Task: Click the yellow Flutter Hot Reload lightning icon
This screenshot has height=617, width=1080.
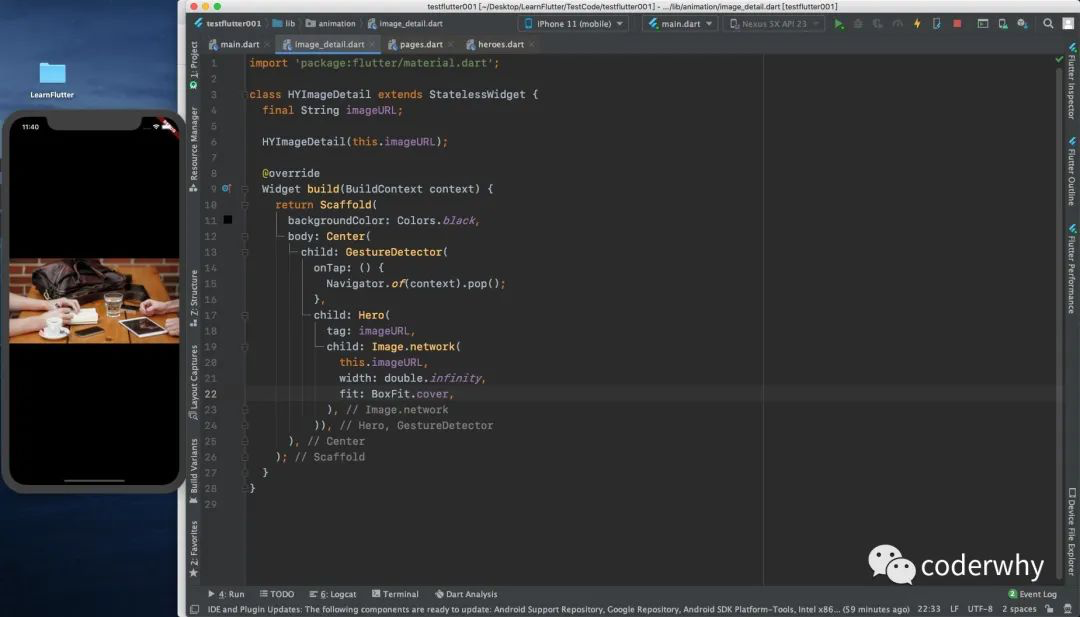Action: coord(917,23)
